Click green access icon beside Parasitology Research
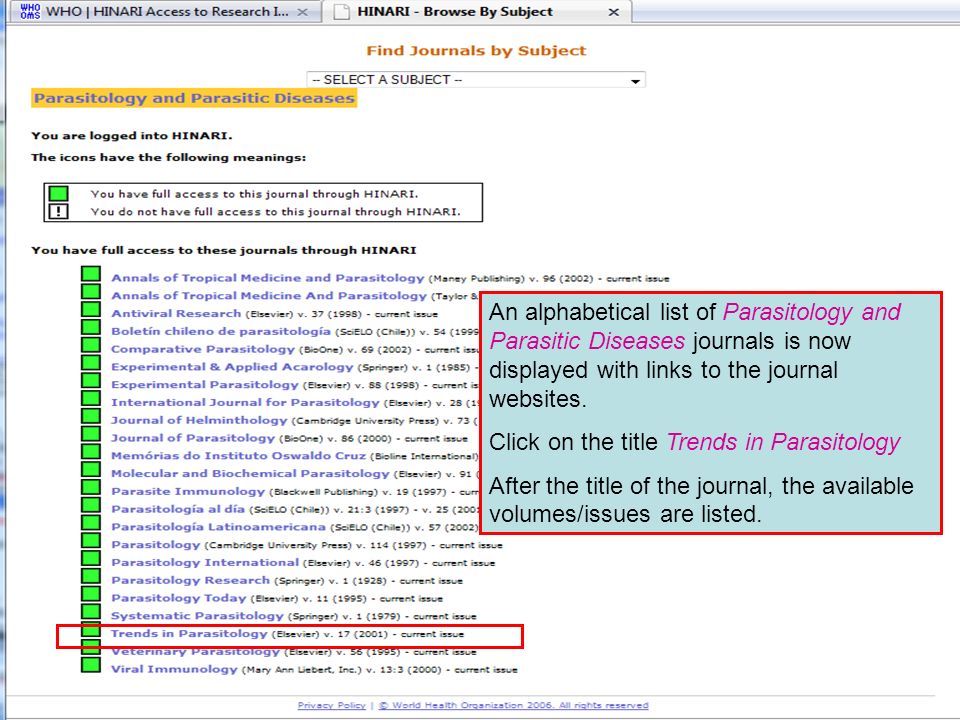This screenshot has width=960, height=720. [91, 576]
